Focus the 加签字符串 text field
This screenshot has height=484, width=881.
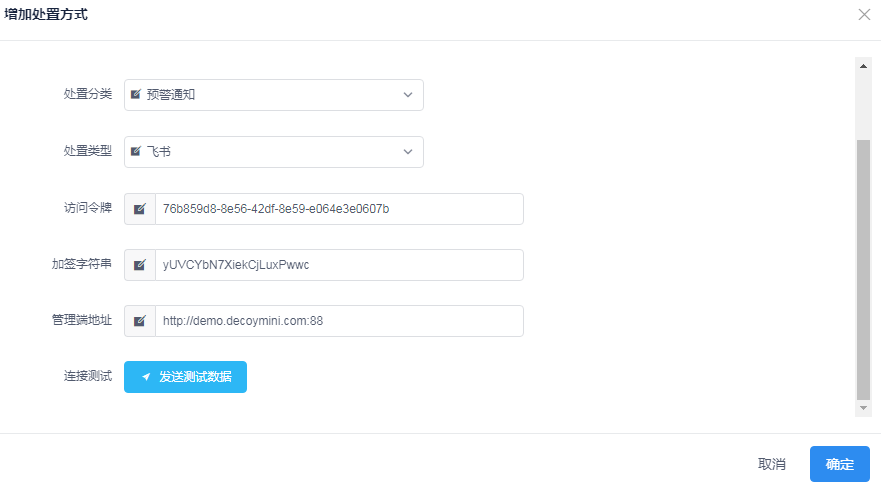coord(338,265)
